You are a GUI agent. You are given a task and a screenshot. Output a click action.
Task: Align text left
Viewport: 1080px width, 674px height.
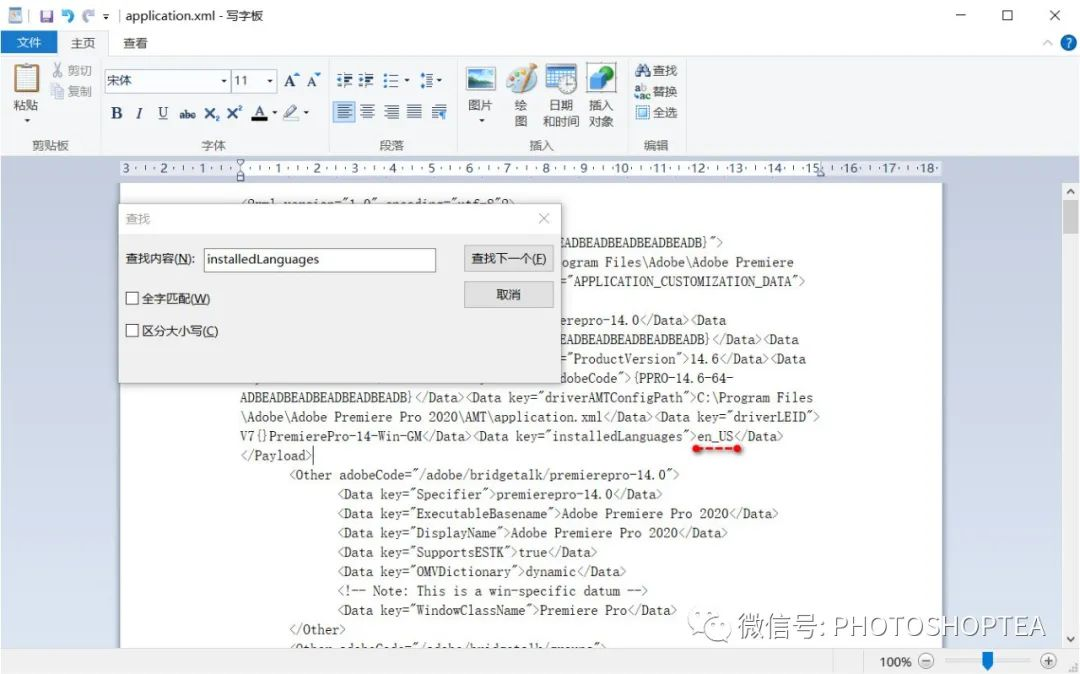coord(344,112)
